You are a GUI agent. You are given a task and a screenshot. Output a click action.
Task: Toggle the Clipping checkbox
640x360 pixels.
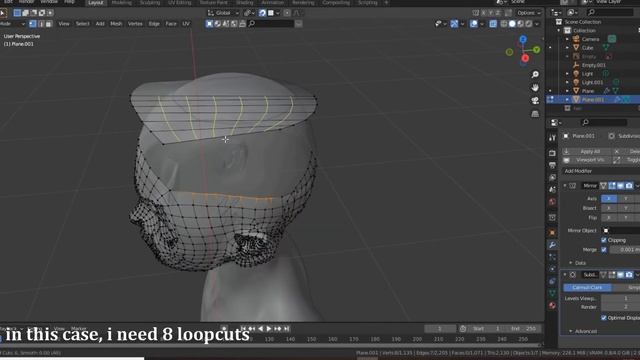tap(604, 240)
